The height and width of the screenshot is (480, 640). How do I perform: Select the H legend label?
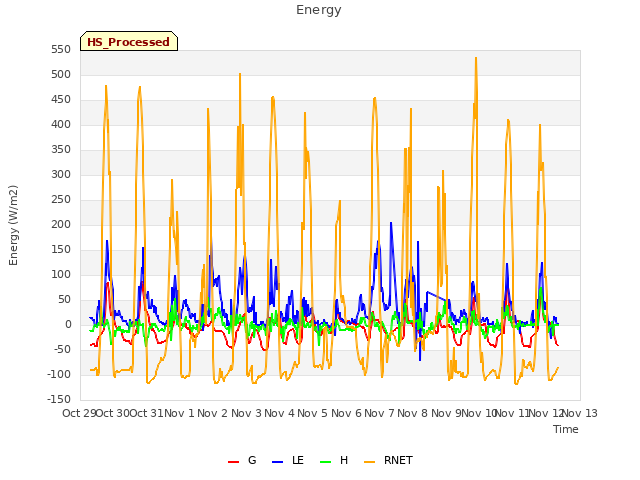[344, 460]
